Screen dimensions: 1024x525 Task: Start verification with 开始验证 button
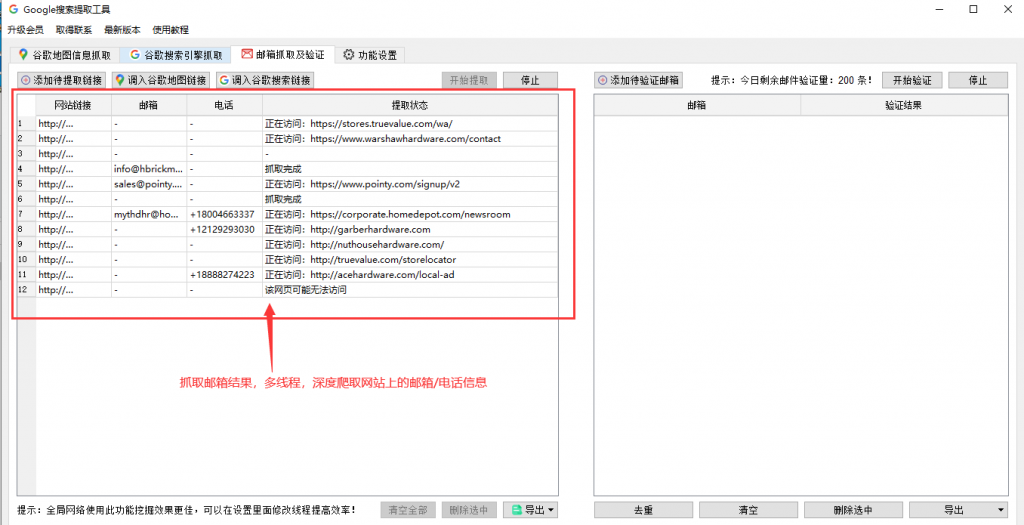(x=912, y=80)
